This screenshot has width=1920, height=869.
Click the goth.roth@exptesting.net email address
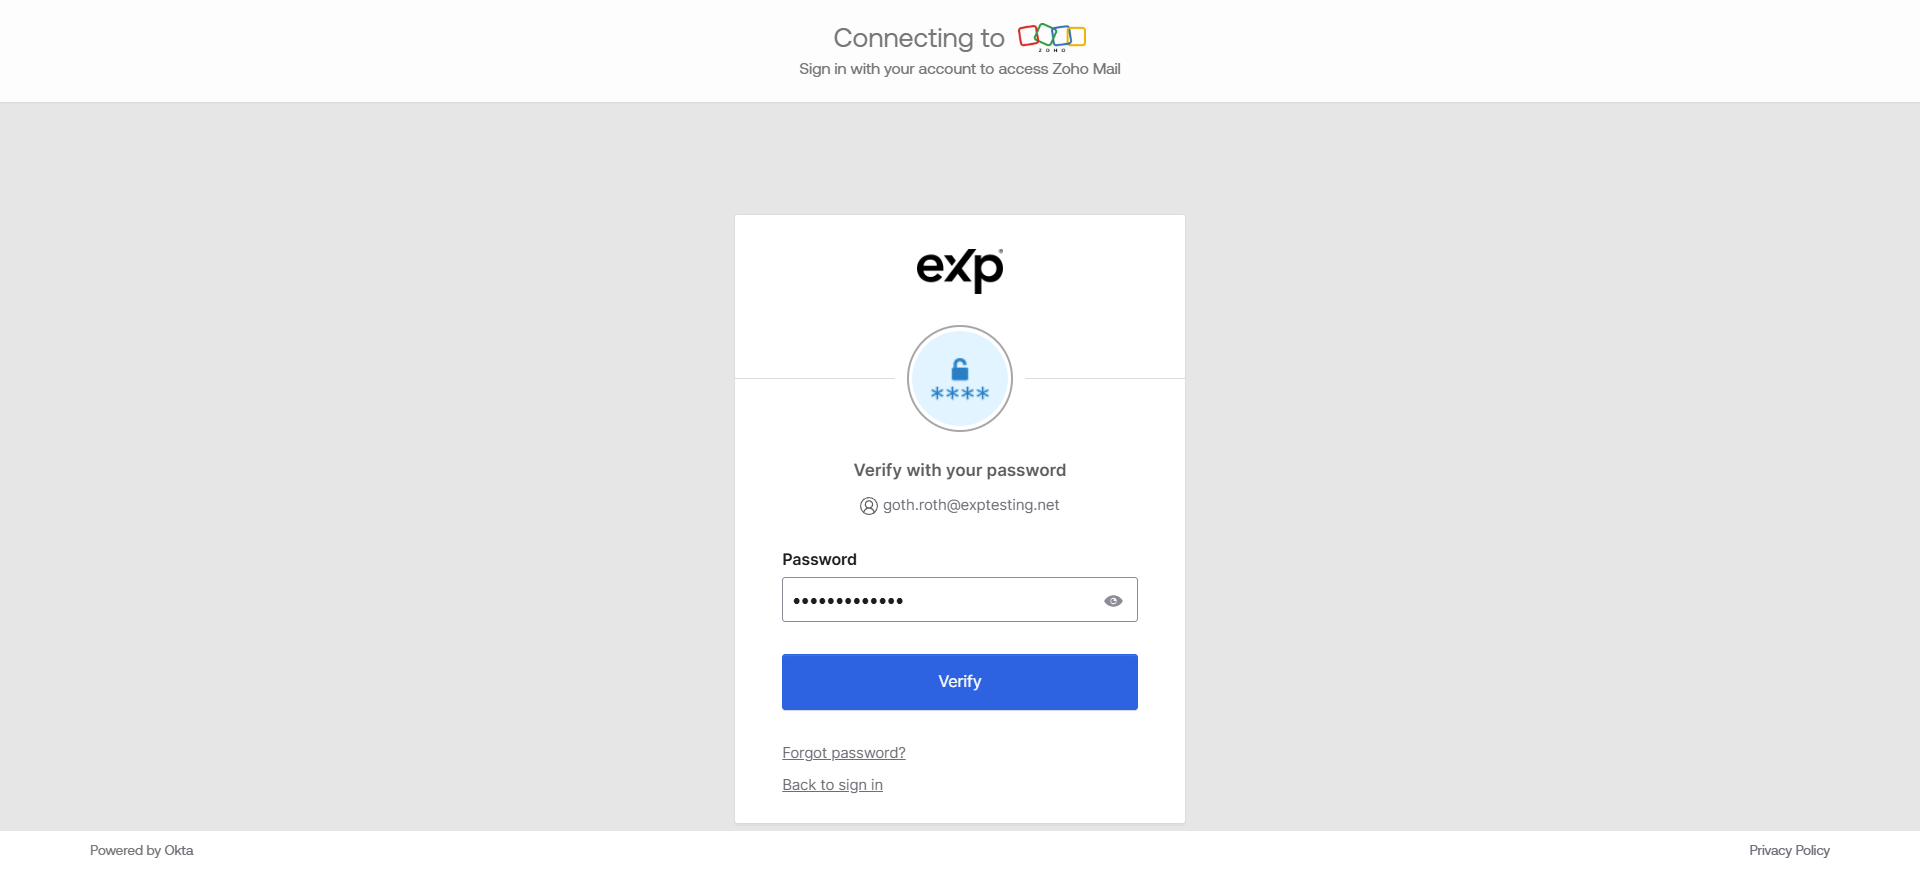[971, 505]
